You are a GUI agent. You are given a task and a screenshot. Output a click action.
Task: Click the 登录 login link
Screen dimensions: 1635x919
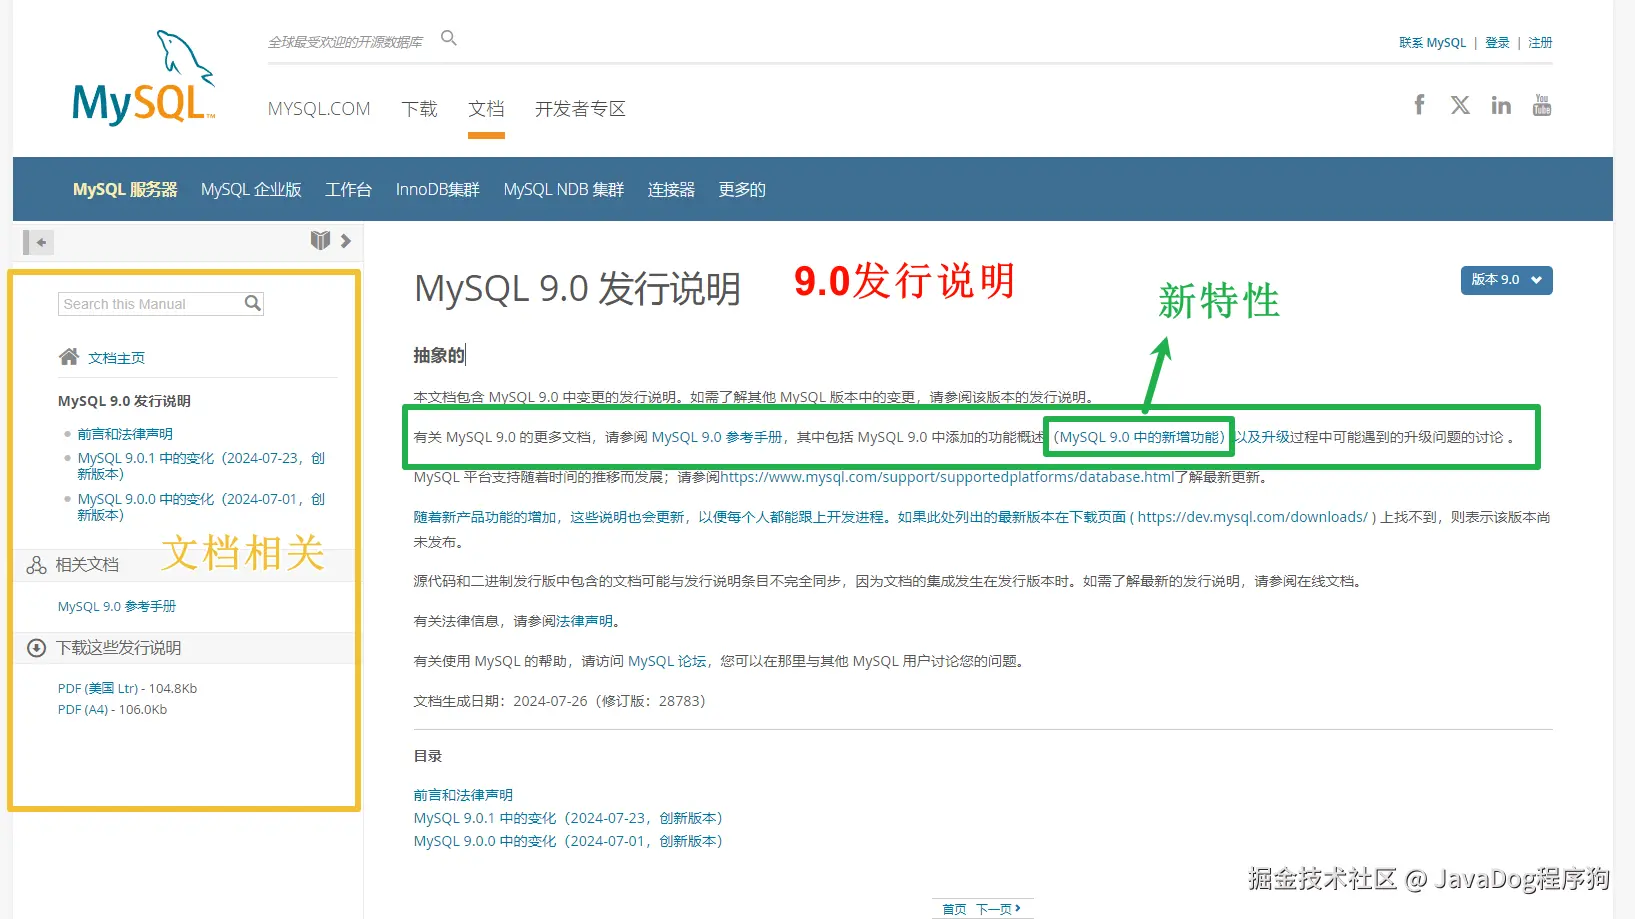[1497, 43]
